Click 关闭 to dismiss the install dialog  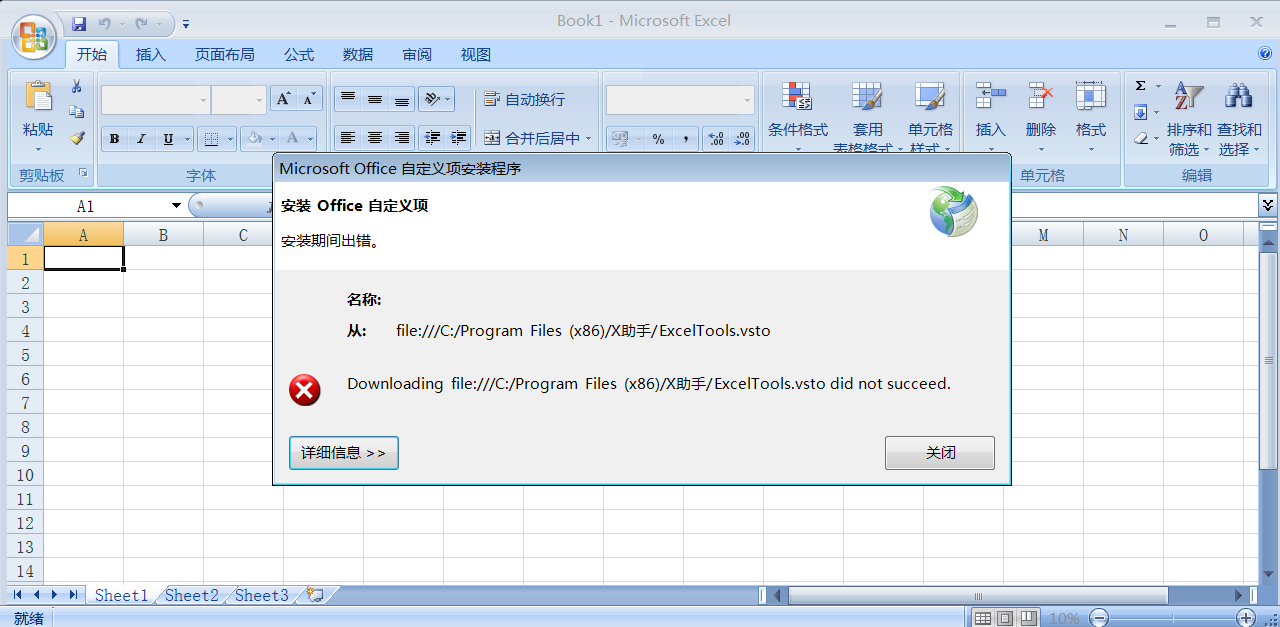pos(940,453)
